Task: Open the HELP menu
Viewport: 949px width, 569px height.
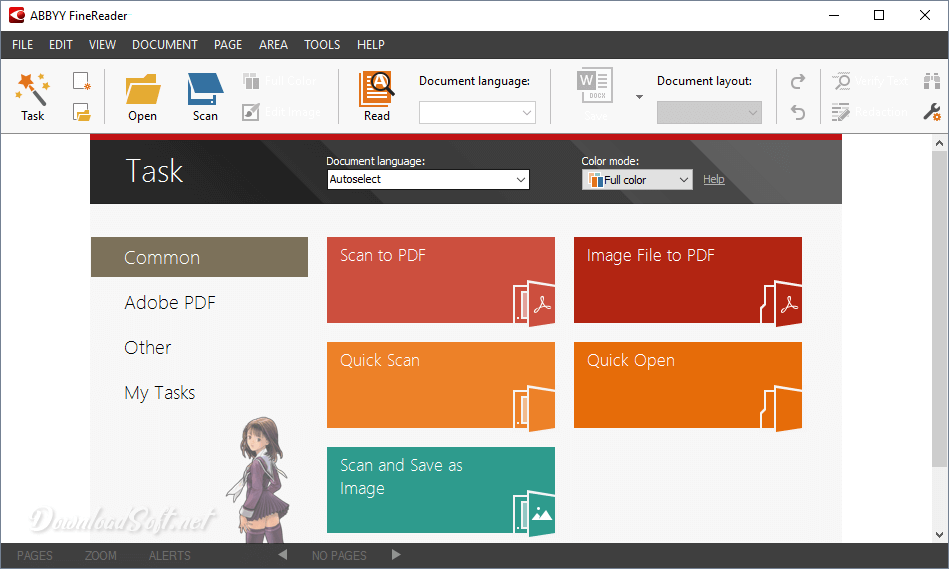Action: pos(370,45)
